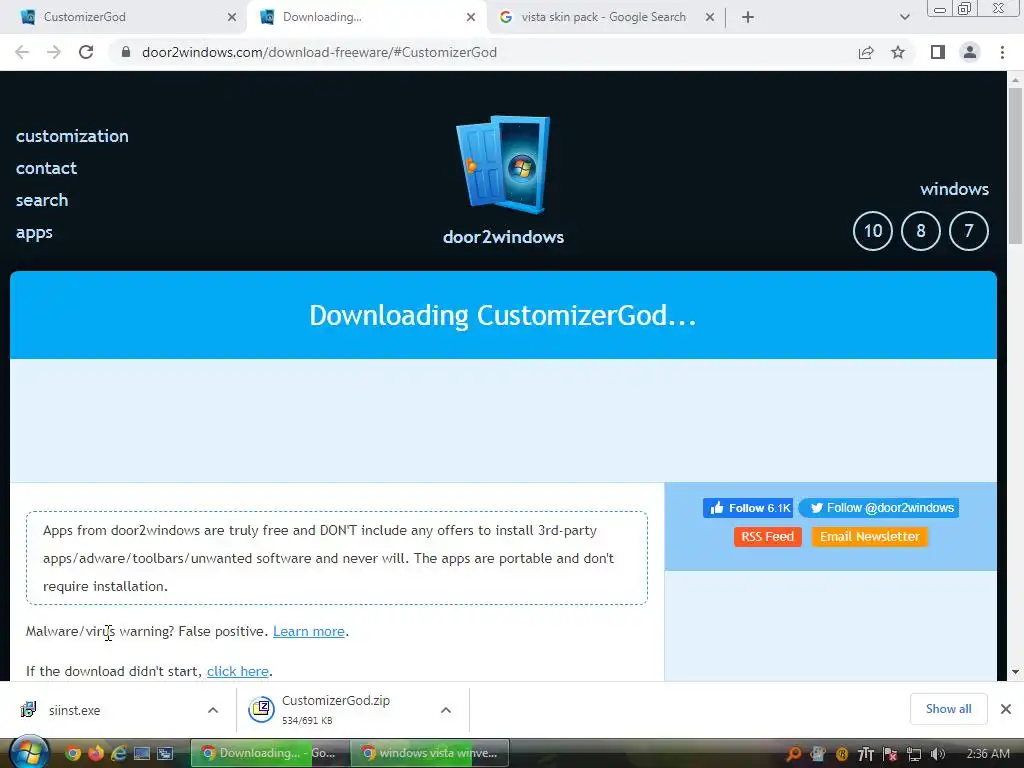Image resolution: width=1024 pixels, height=768 pixels.
Task: Open the flag security alert tray icon
Action: 889,754
